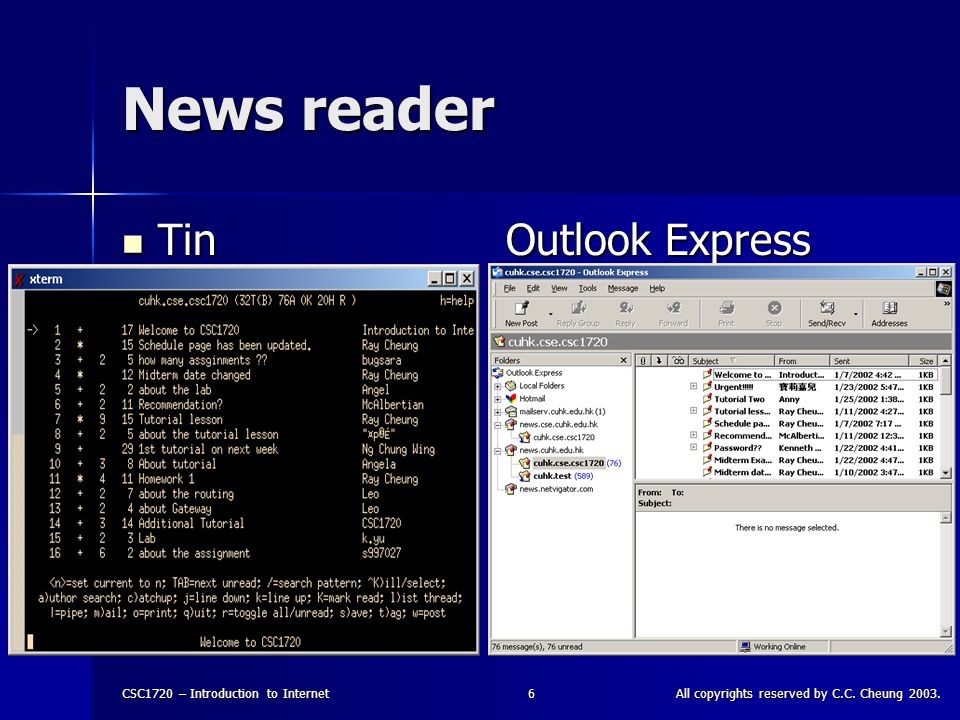This screenshot has width=960, height=720.
Task: Show more toolbar buttons via chevron
Action: click(947, 304)
